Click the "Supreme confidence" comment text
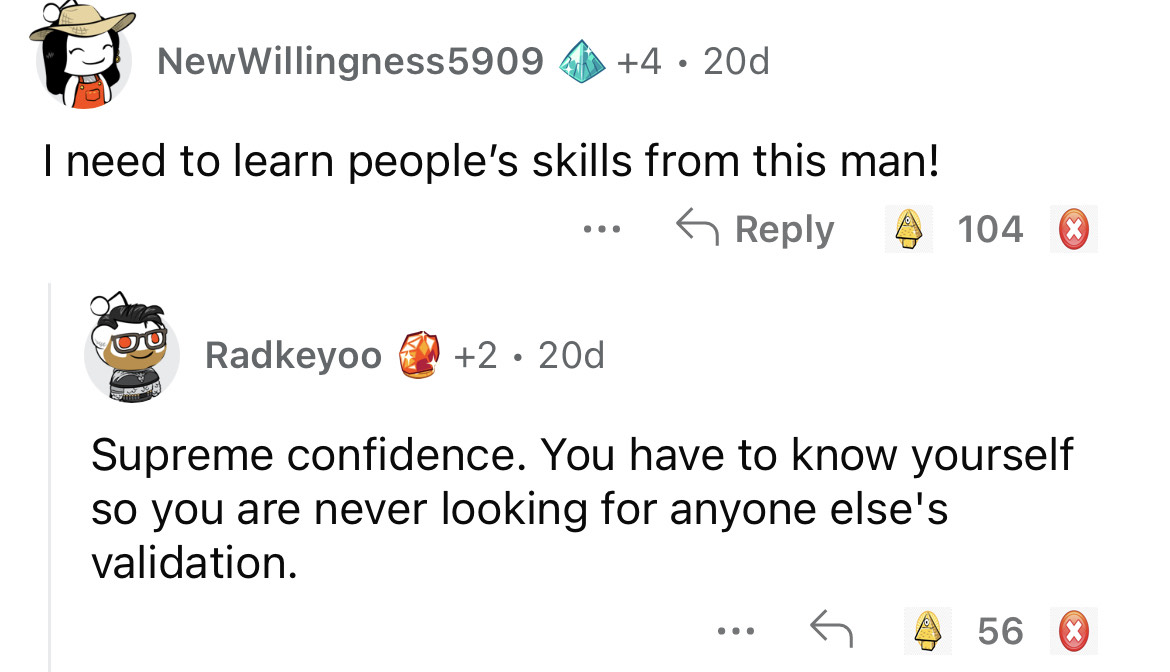 pyautogui.click(x=580, y=508)
